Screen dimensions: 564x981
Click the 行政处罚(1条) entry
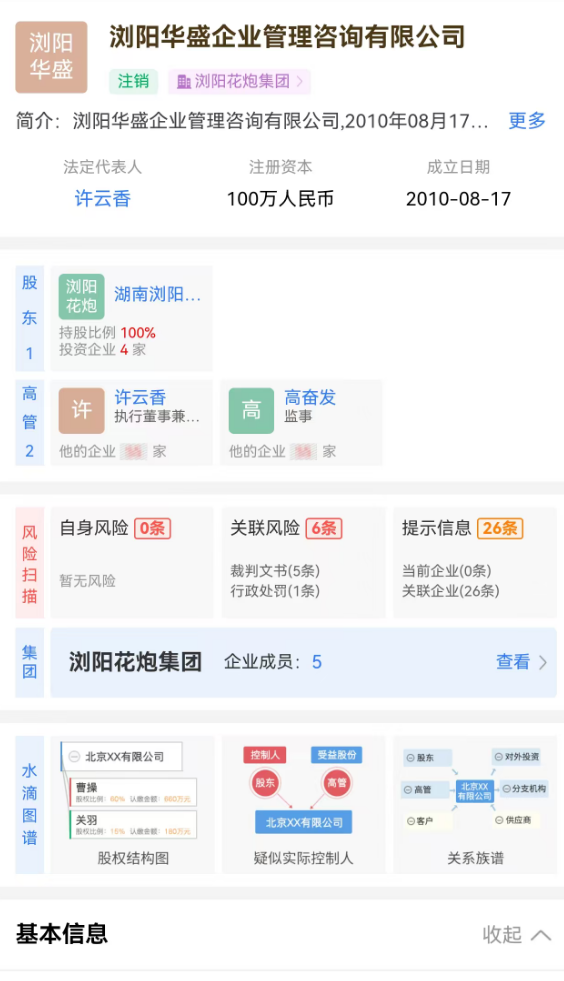point(275,591)
